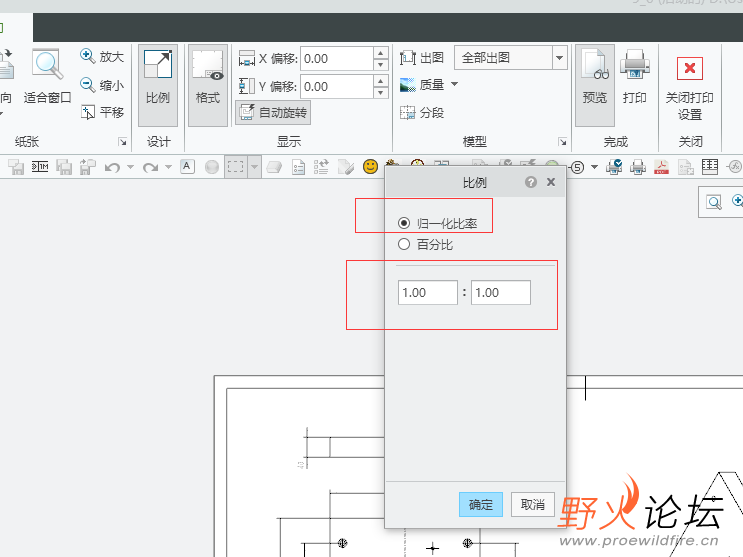Viewport: 743px width, 557px height.
Task: Click the text box A icon
Action: (x=187, y=166)
